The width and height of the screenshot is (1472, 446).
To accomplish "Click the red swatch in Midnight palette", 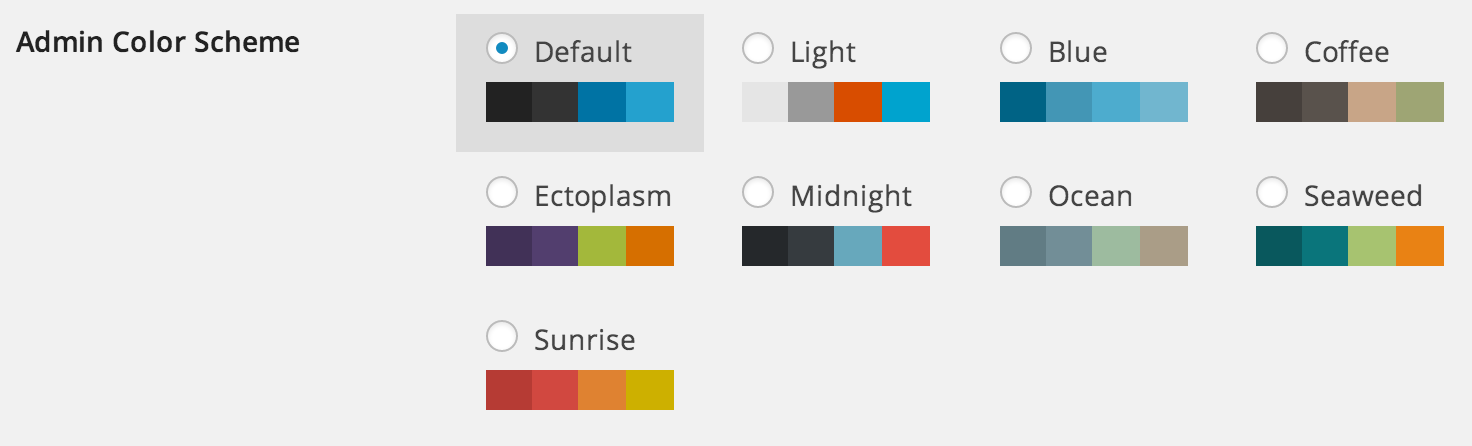I will [906, 246].
